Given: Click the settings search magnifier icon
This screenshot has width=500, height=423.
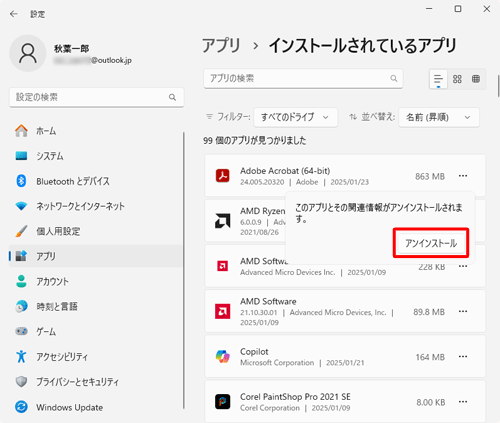Looking at the screenshot, I should (x=172, y=97).
